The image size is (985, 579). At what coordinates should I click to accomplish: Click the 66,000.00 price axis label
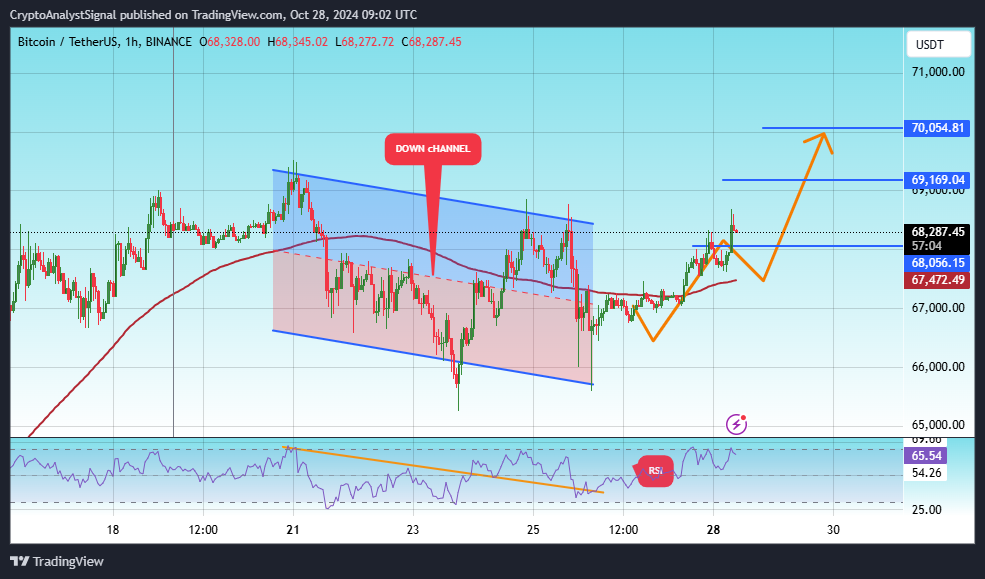(x=938, y=367)
